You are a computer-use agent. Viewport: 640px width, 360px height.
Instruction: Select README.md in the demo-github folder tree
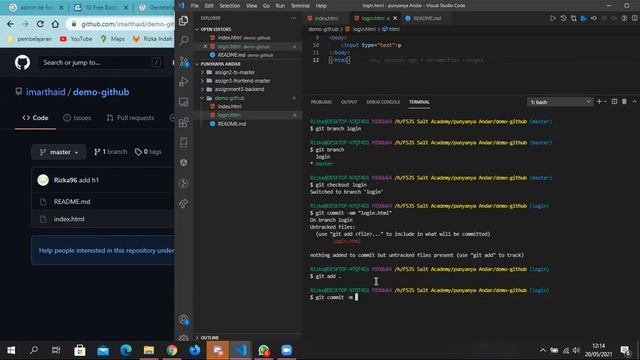231,124
